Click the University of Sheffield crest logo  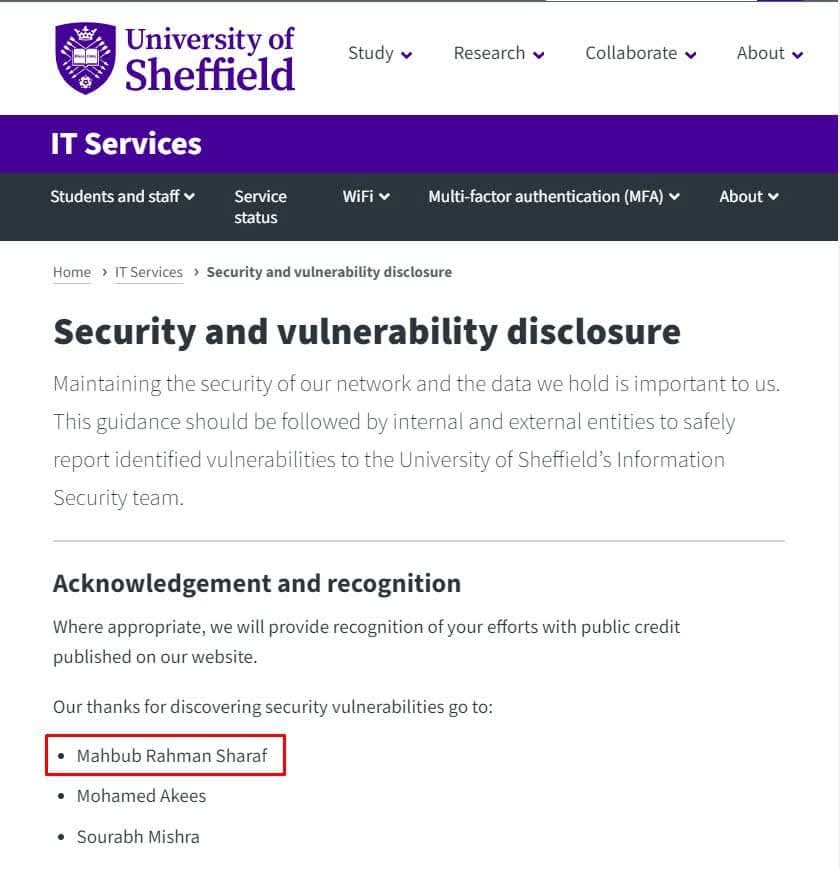[85, 57]
